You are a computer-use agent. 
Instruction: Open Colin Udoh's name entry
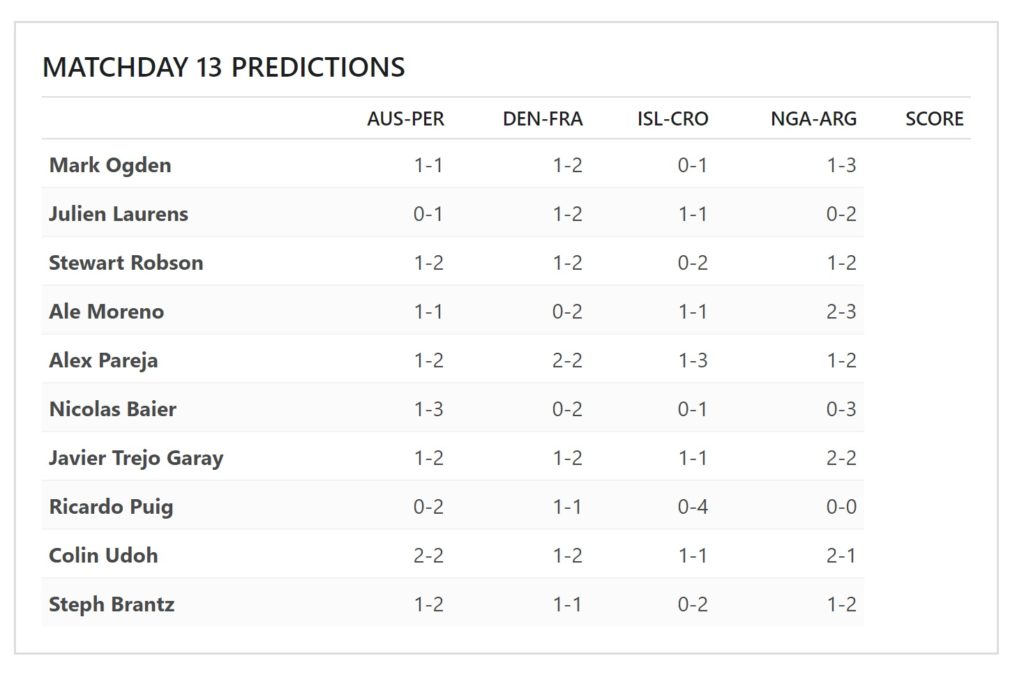pos(103,556)
